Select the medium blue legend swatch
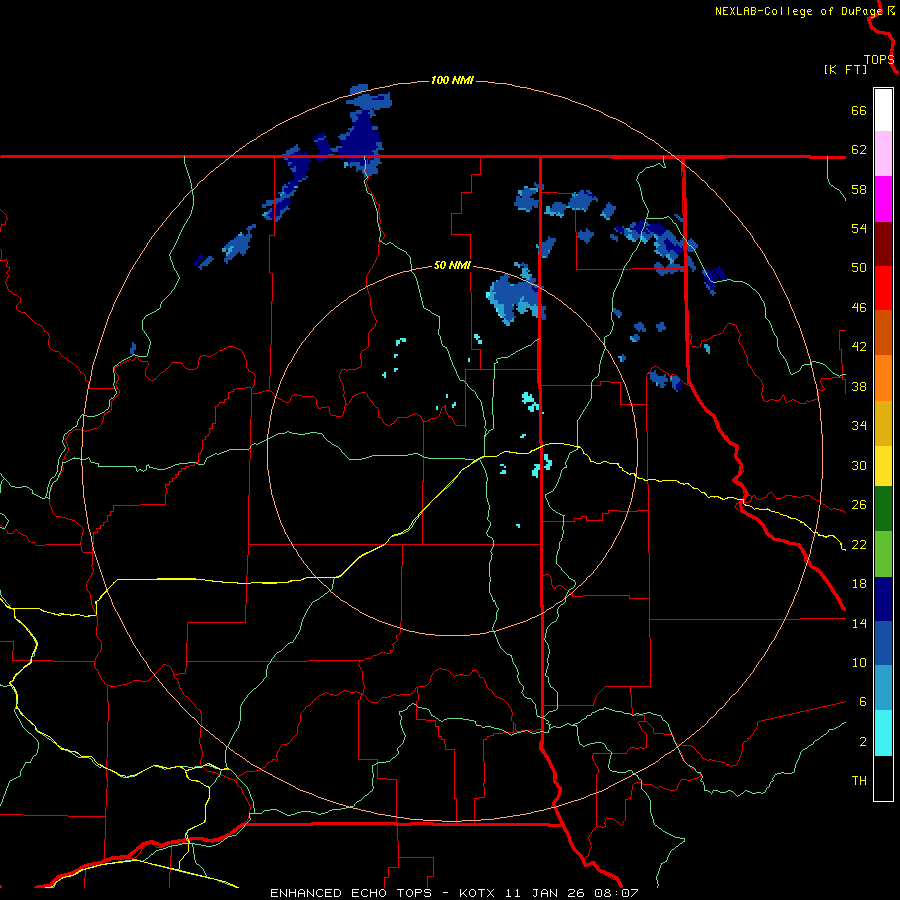 pos(883,643)
